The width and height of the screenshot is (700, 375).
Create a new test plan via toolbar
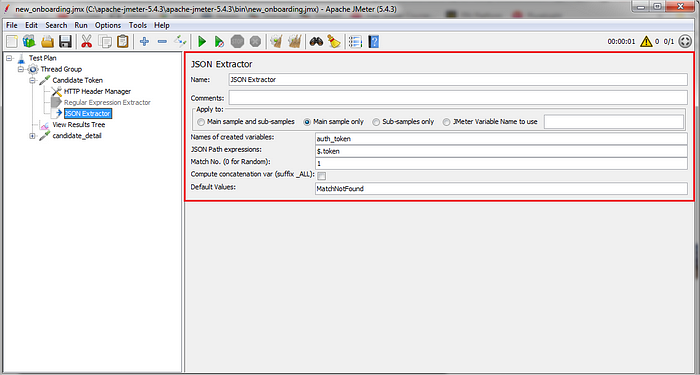pos(12,42)
